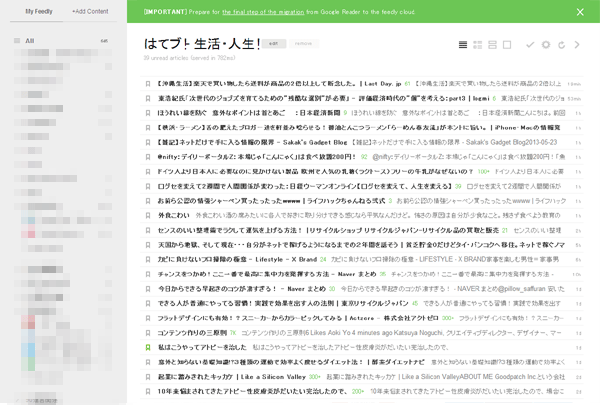Toggle bookmark on the ダイエット法 article

point(148,362)
